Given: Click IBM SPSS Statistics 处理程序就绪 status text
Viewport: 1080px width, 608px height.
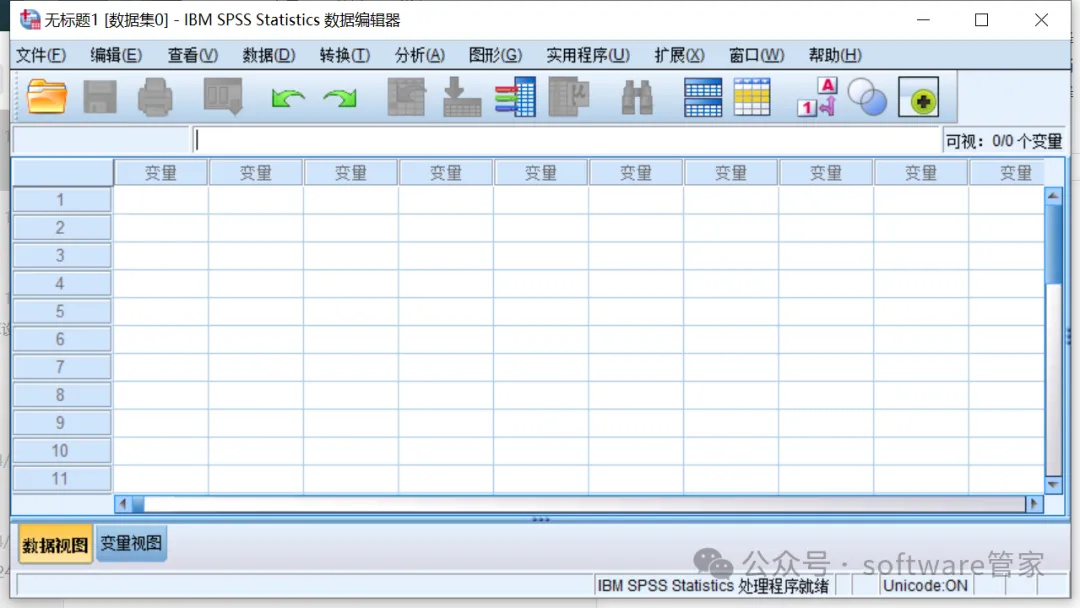Looking at the screenshot, I should [713, 586].
